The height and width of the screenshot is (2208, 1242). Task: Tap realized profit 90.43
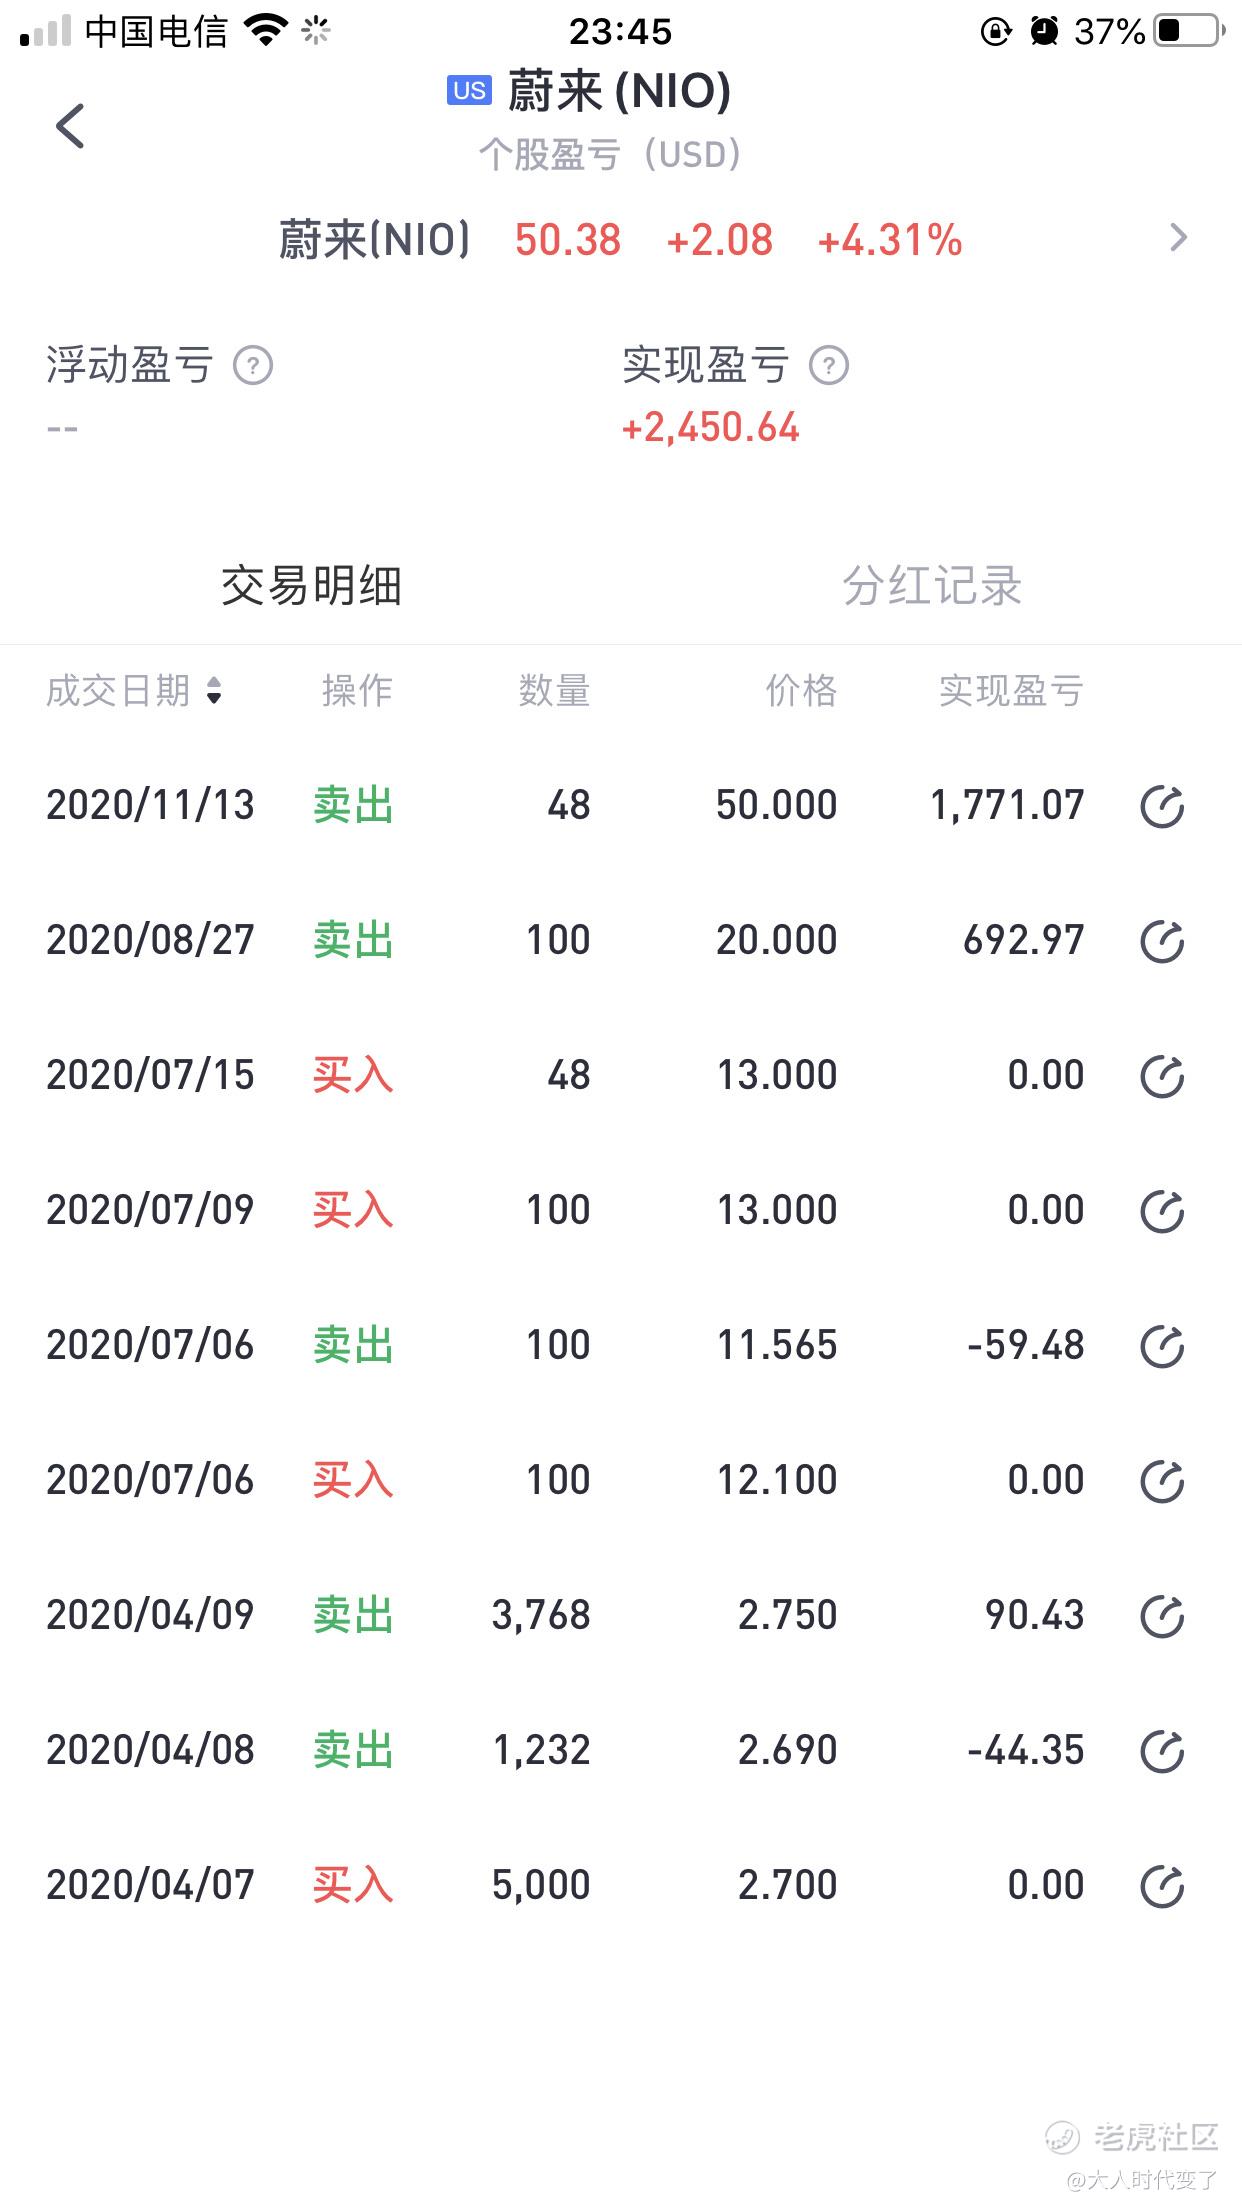coord(1035,1615)
